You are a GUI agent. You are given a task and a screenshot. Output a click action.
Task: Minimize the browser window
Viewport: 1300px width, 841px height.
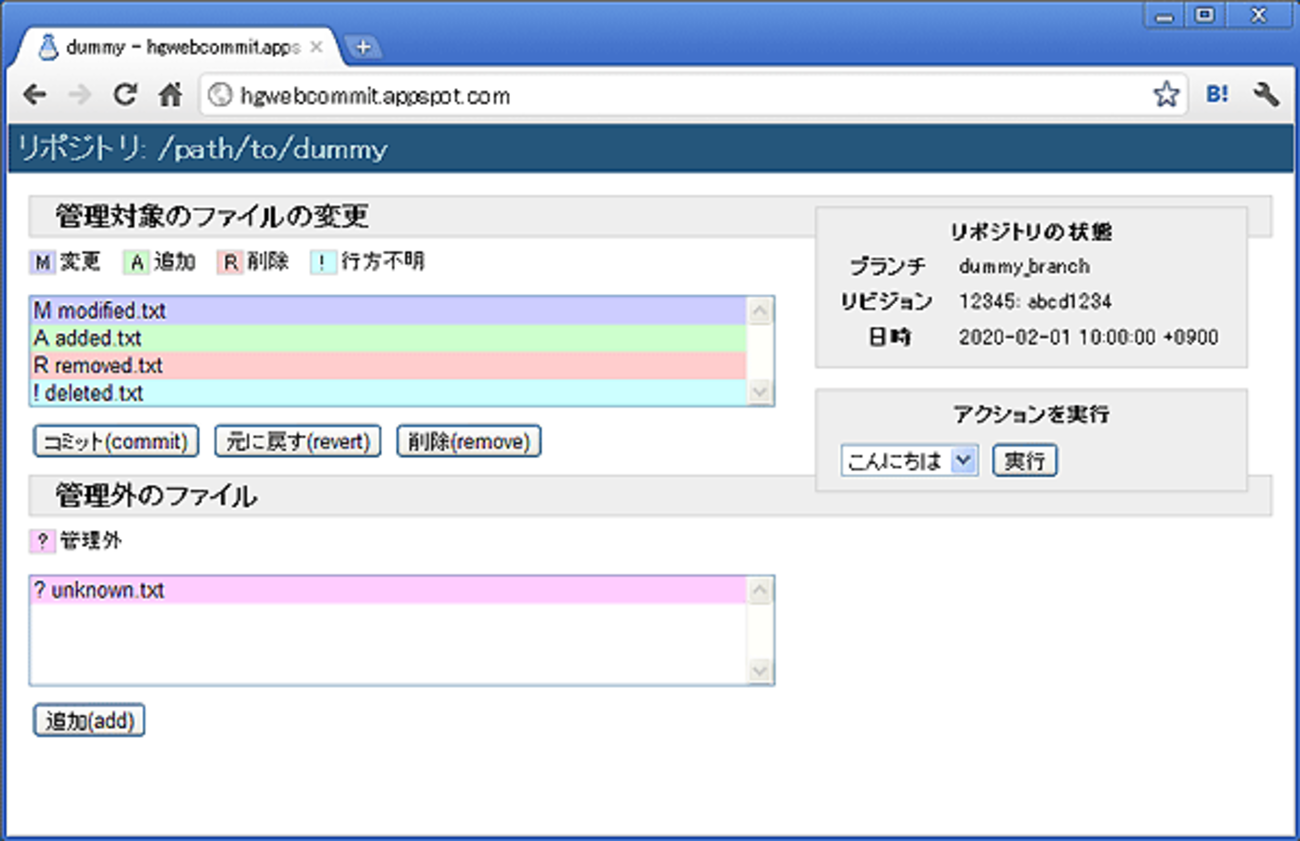click(1165, 16)
